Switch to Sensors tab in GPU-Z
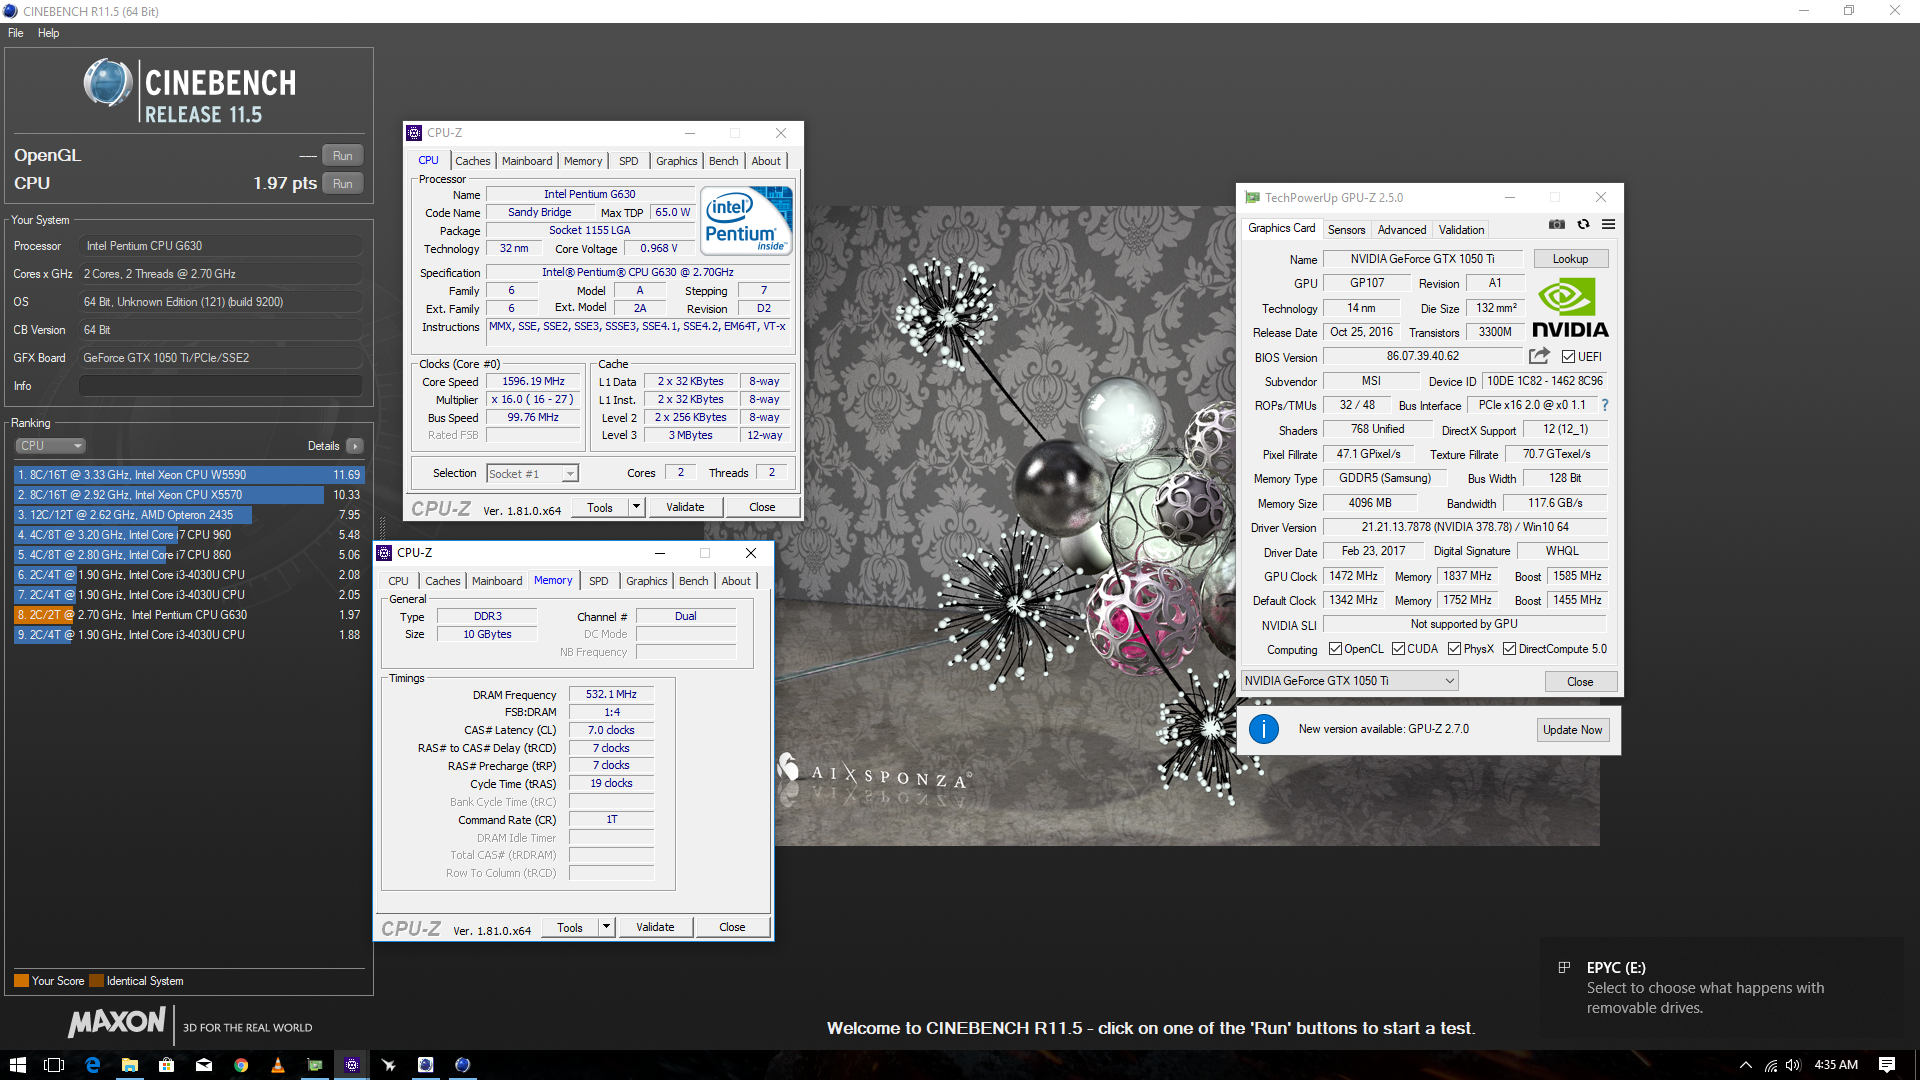Viewport: 1920px width, 1080px height. (x=1346, y=230)
